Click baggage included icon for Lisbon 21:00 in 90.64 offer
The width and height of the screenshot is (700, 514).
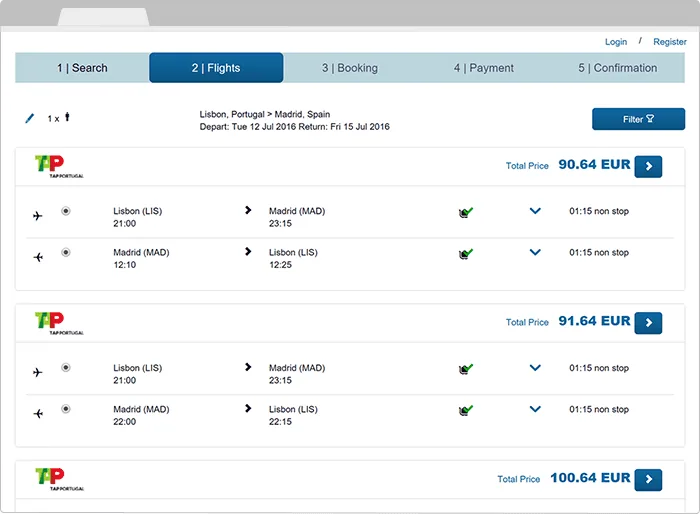coord(466,213)
